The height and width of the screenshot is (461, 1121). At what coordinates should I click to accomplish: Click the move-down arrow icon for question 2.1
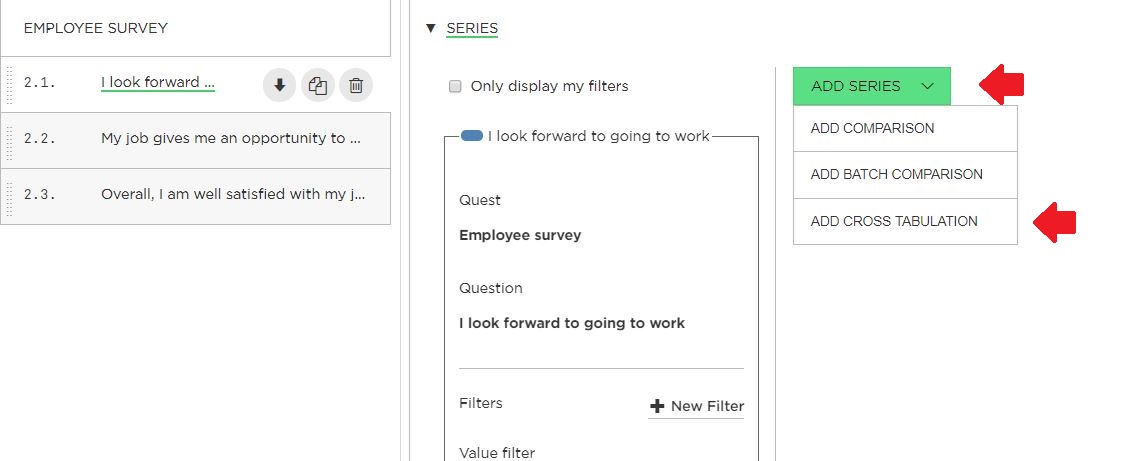280,86
